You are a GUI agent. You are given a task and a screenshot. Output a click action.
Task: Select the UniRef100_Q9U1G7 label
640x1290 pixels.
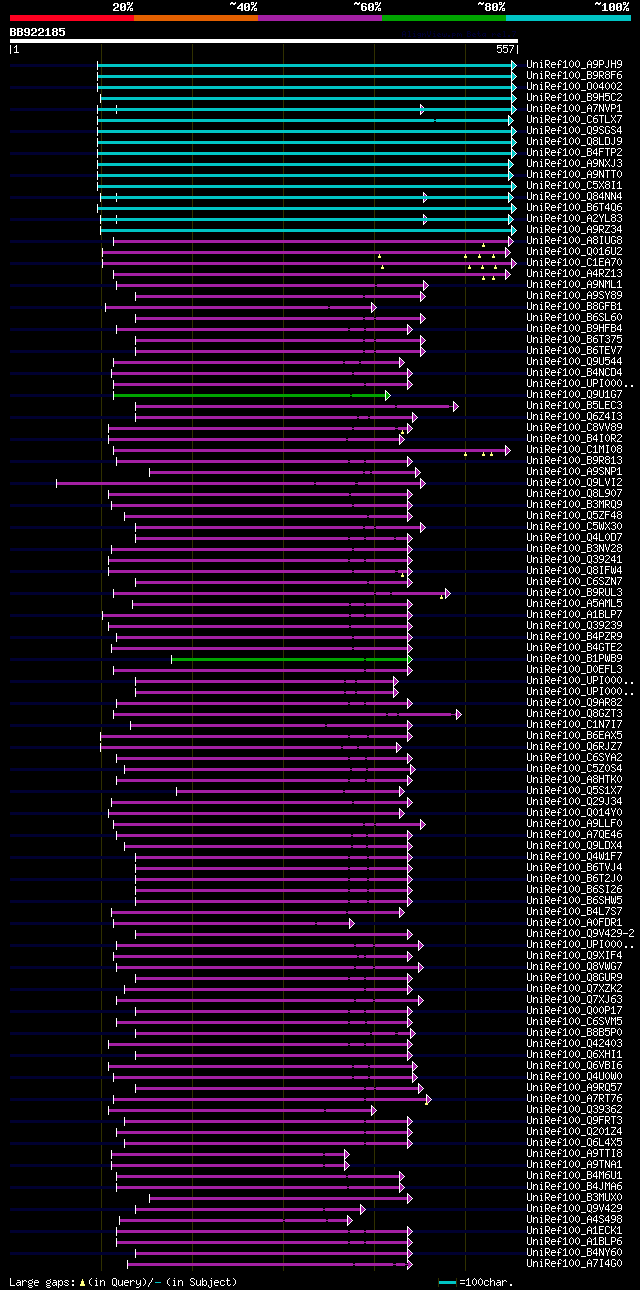(x=574, y=395)
